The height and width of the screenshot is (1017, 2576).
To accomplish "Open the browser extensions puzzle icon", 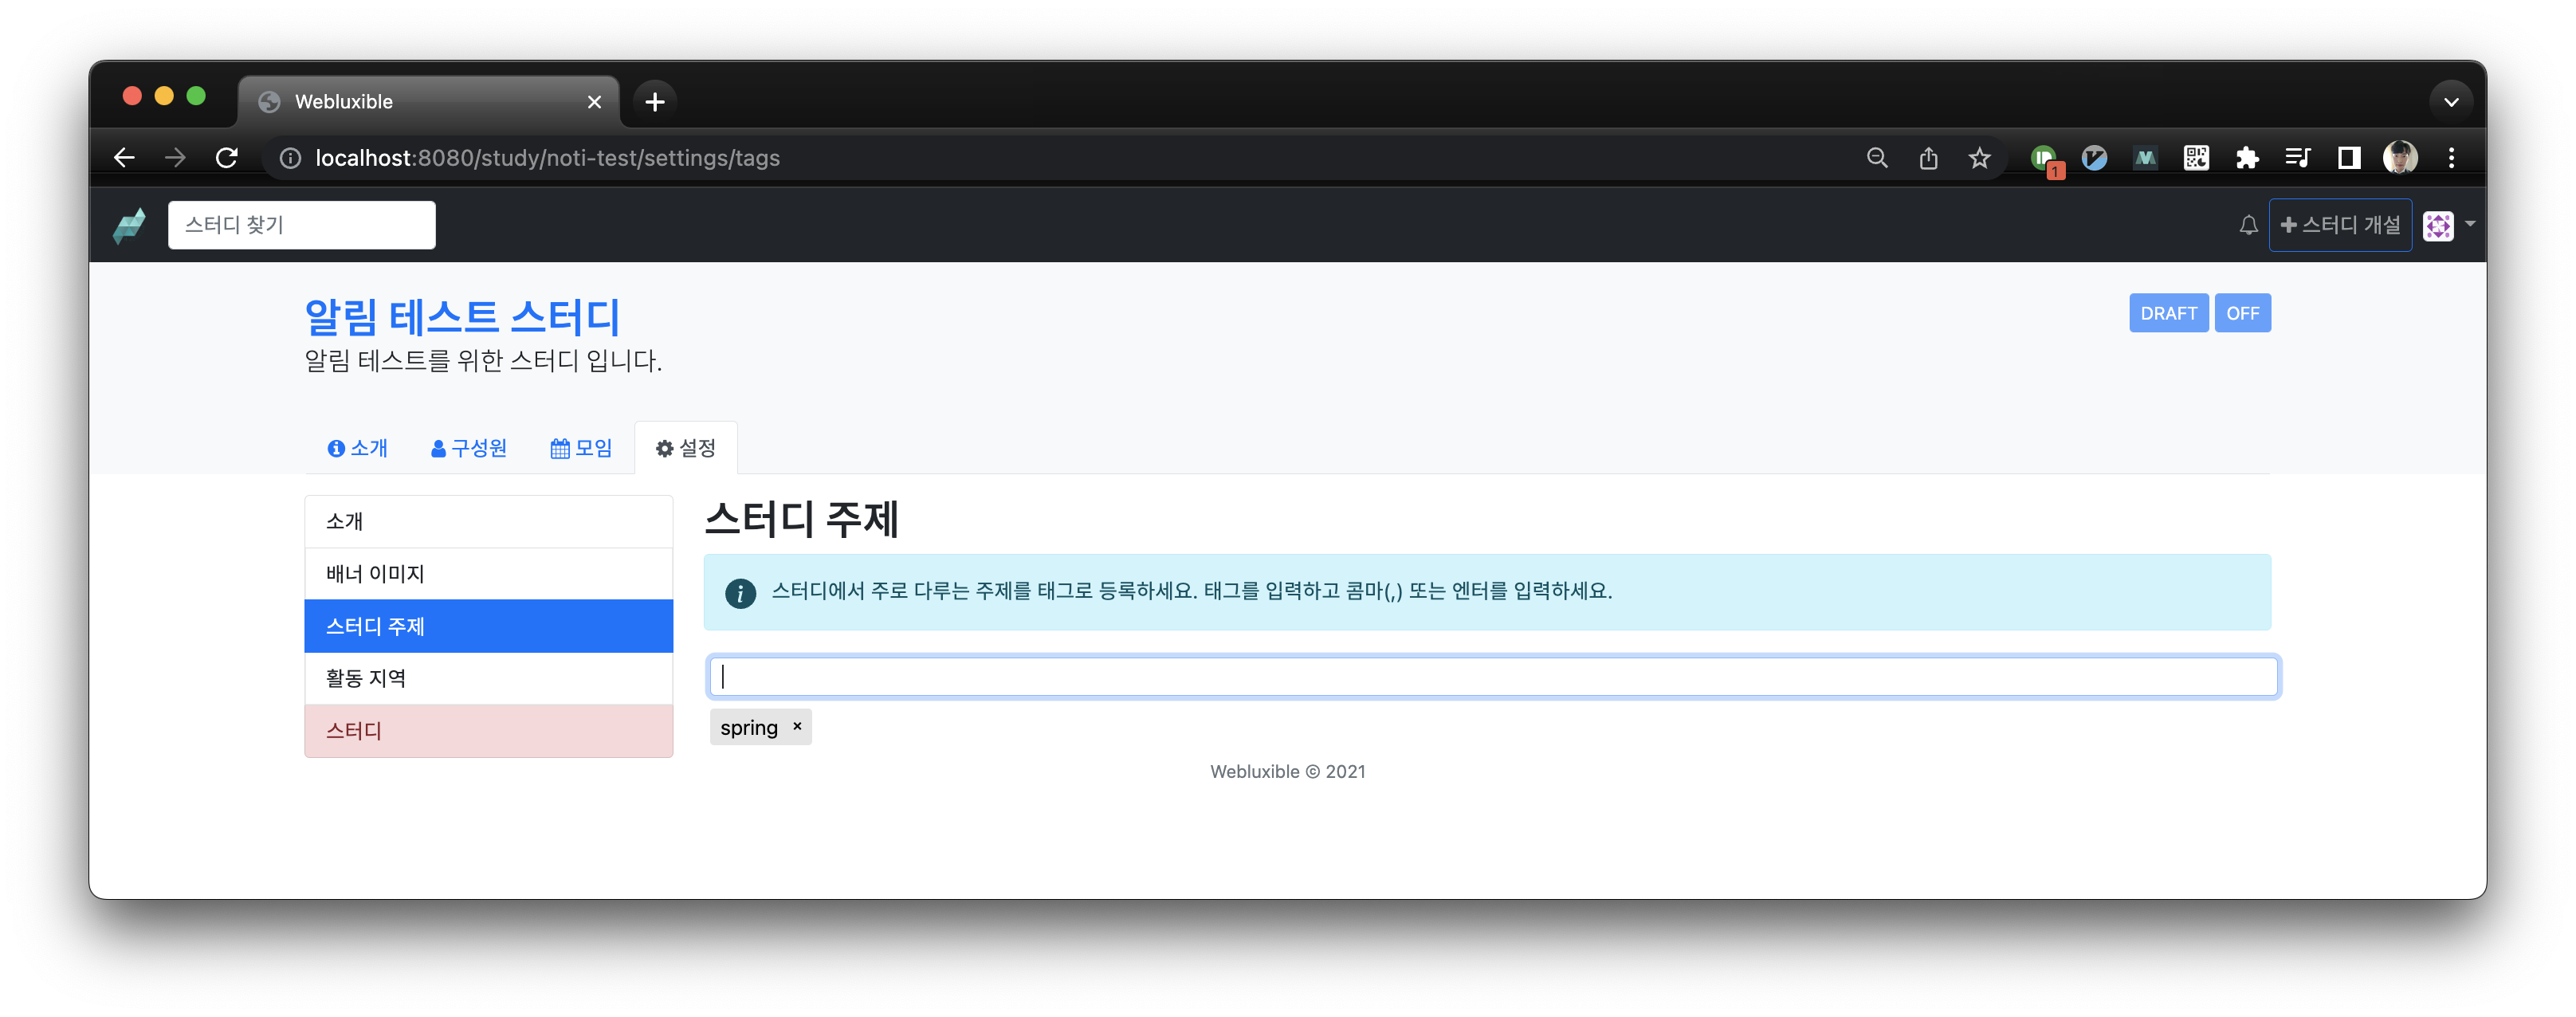I will [x=2247, y=158].
